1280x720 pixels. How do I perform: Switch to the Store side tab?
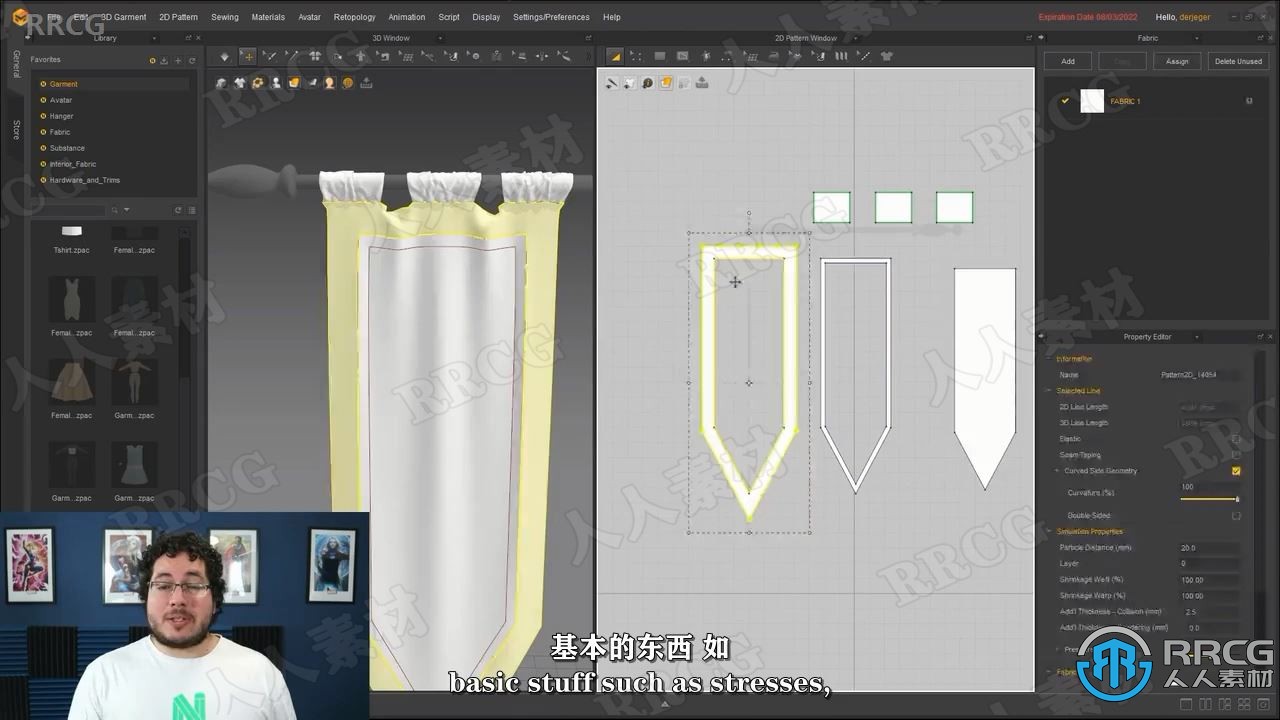tap(16, 130)
